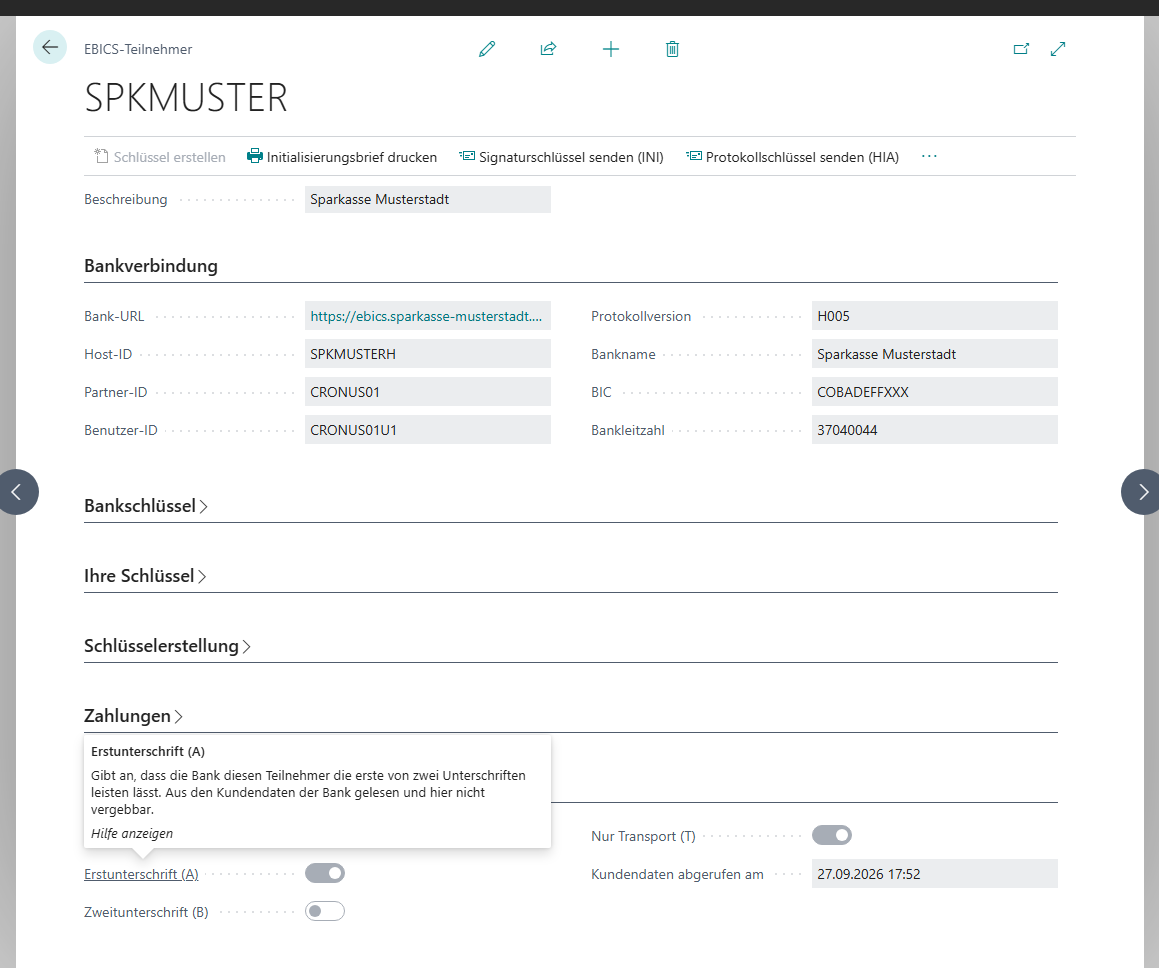Click Hilfe anzeigen in tooltip

(x=132, y=834)
